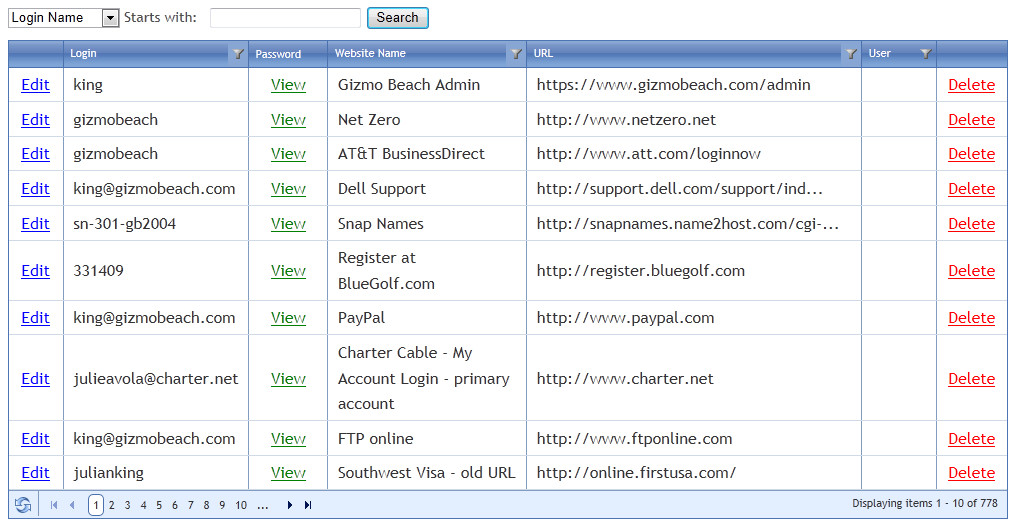Open User column filter icon
The image size is (1018, 528).
pyautogui.click(x=926, y=54)
